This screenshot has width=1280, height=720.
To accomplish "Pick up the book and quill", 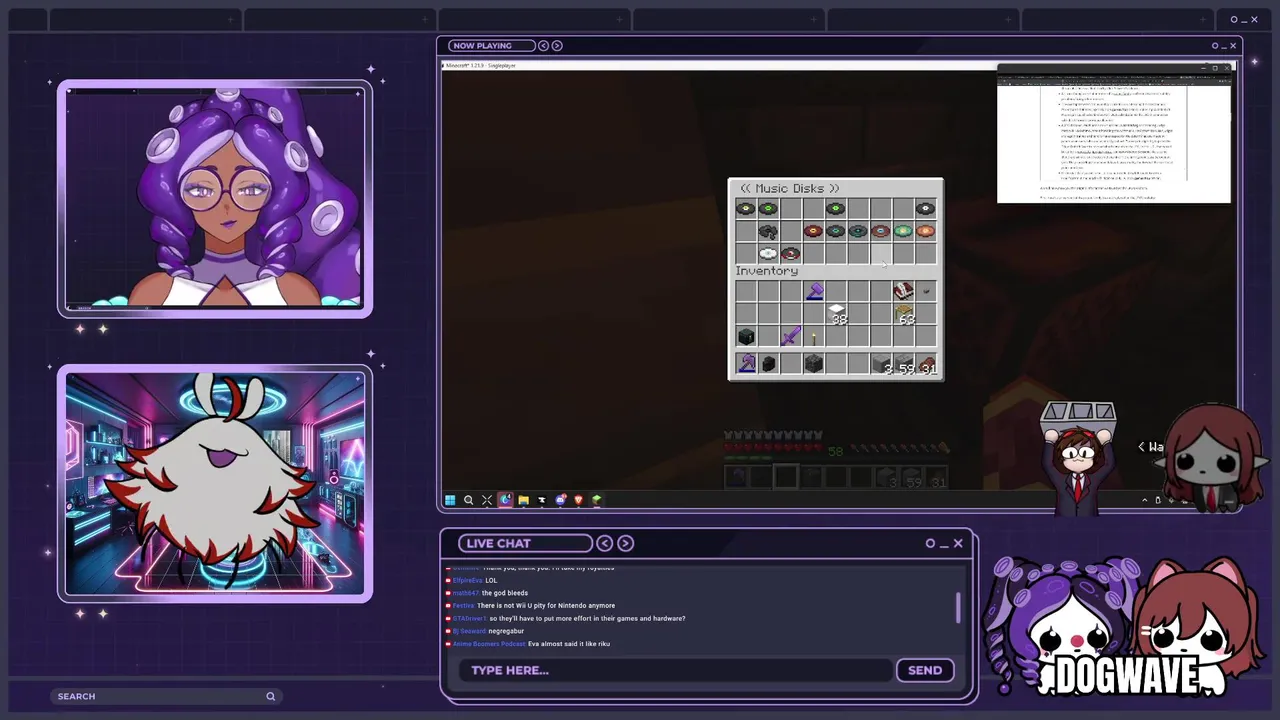I will 903,291.
